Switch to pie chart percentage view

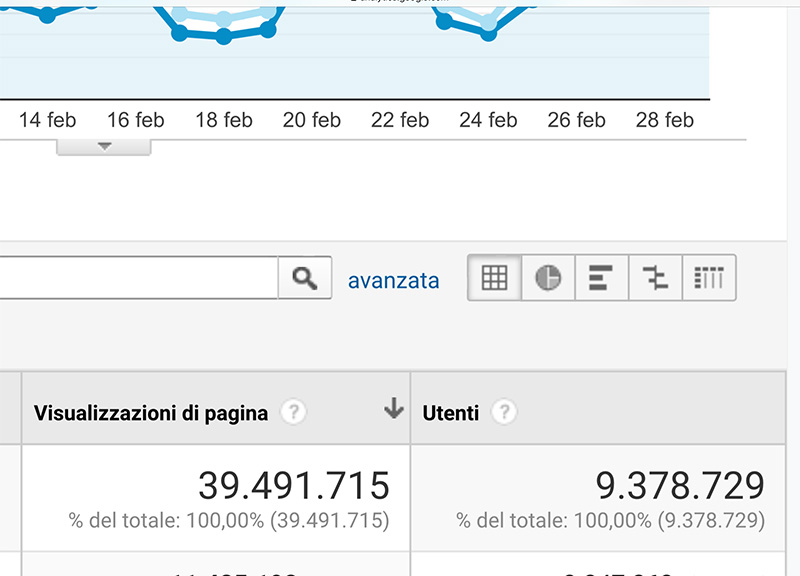[548, 278]
